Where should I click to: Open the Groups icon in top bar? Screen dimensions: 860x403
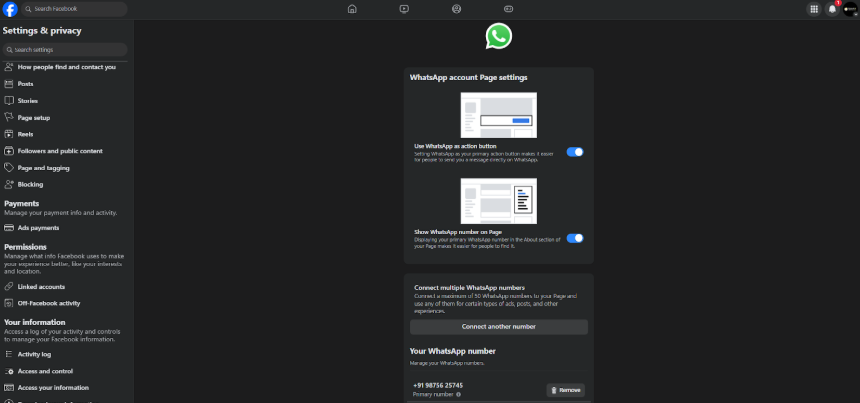456,9
